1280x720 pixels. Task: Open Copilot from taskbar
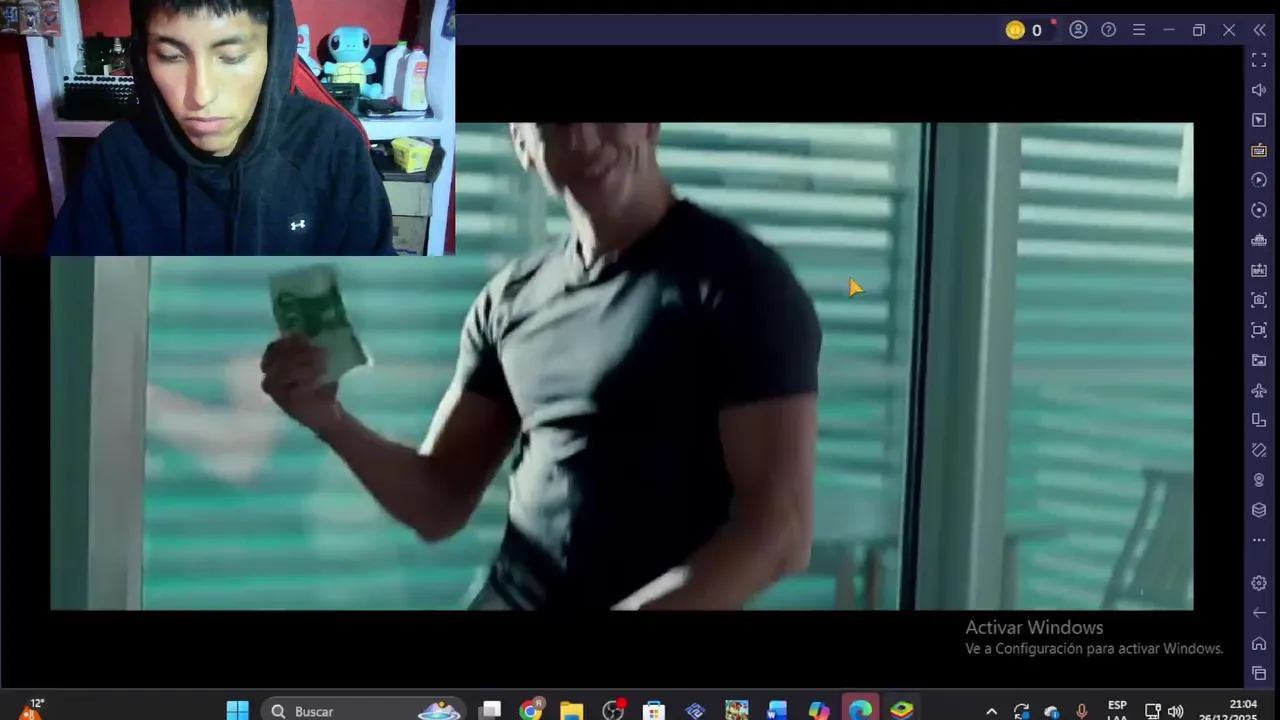coord(819,711)
